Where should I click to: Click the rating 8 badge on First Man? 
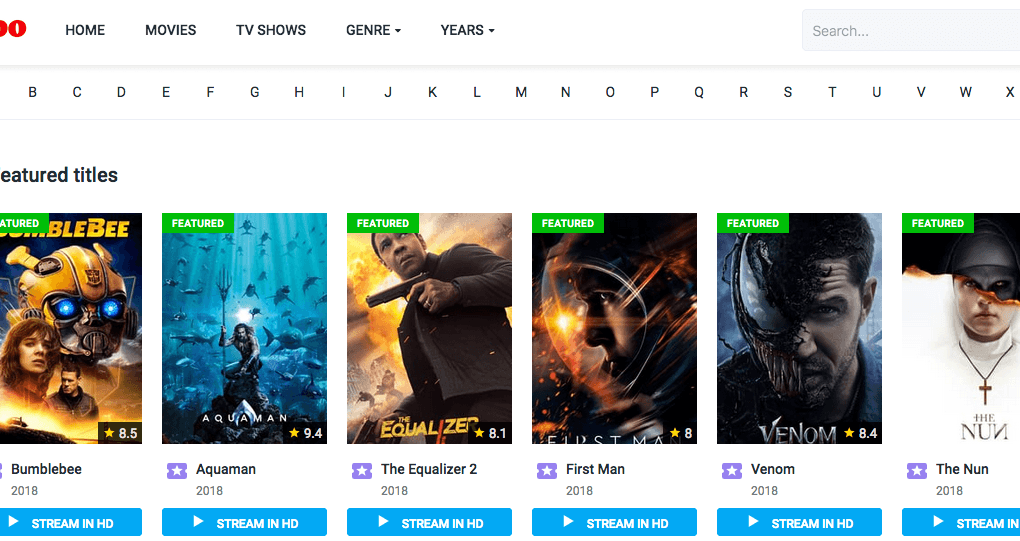pos(680,433)
